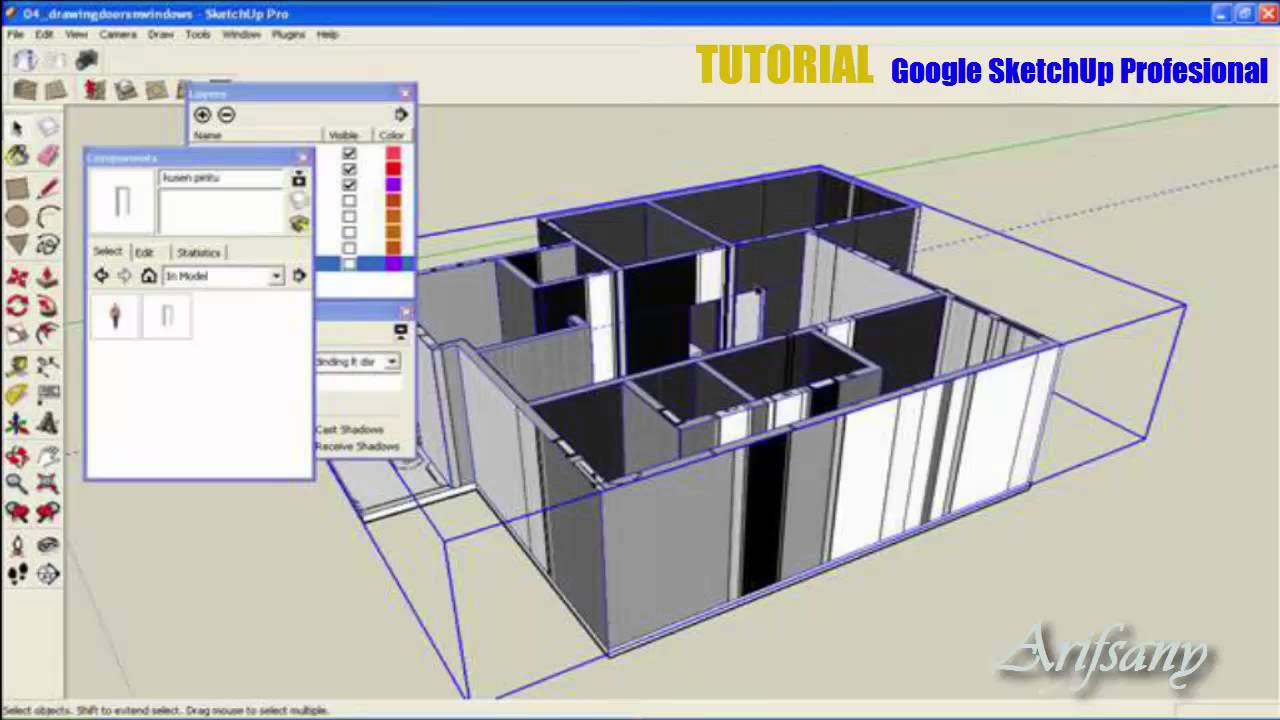The width and height of the screenshot is (1280, 720).
Task: Toggle visibility of second layer row
Action: point(349,169)
